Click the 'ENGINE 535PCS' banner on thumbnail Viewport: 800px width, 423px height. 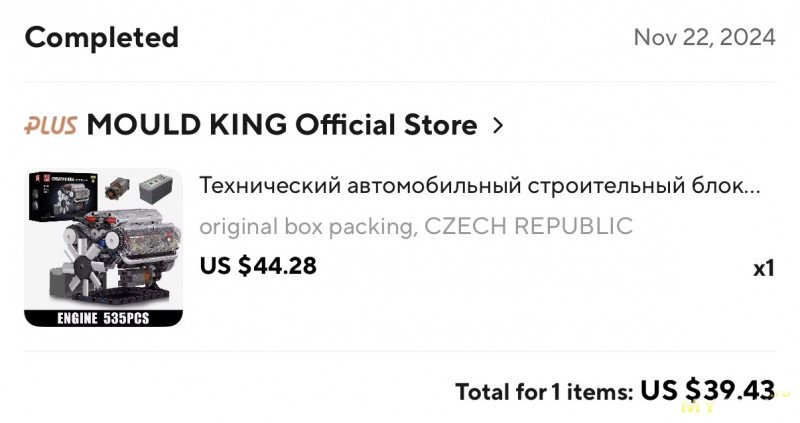tap(103, 319)
